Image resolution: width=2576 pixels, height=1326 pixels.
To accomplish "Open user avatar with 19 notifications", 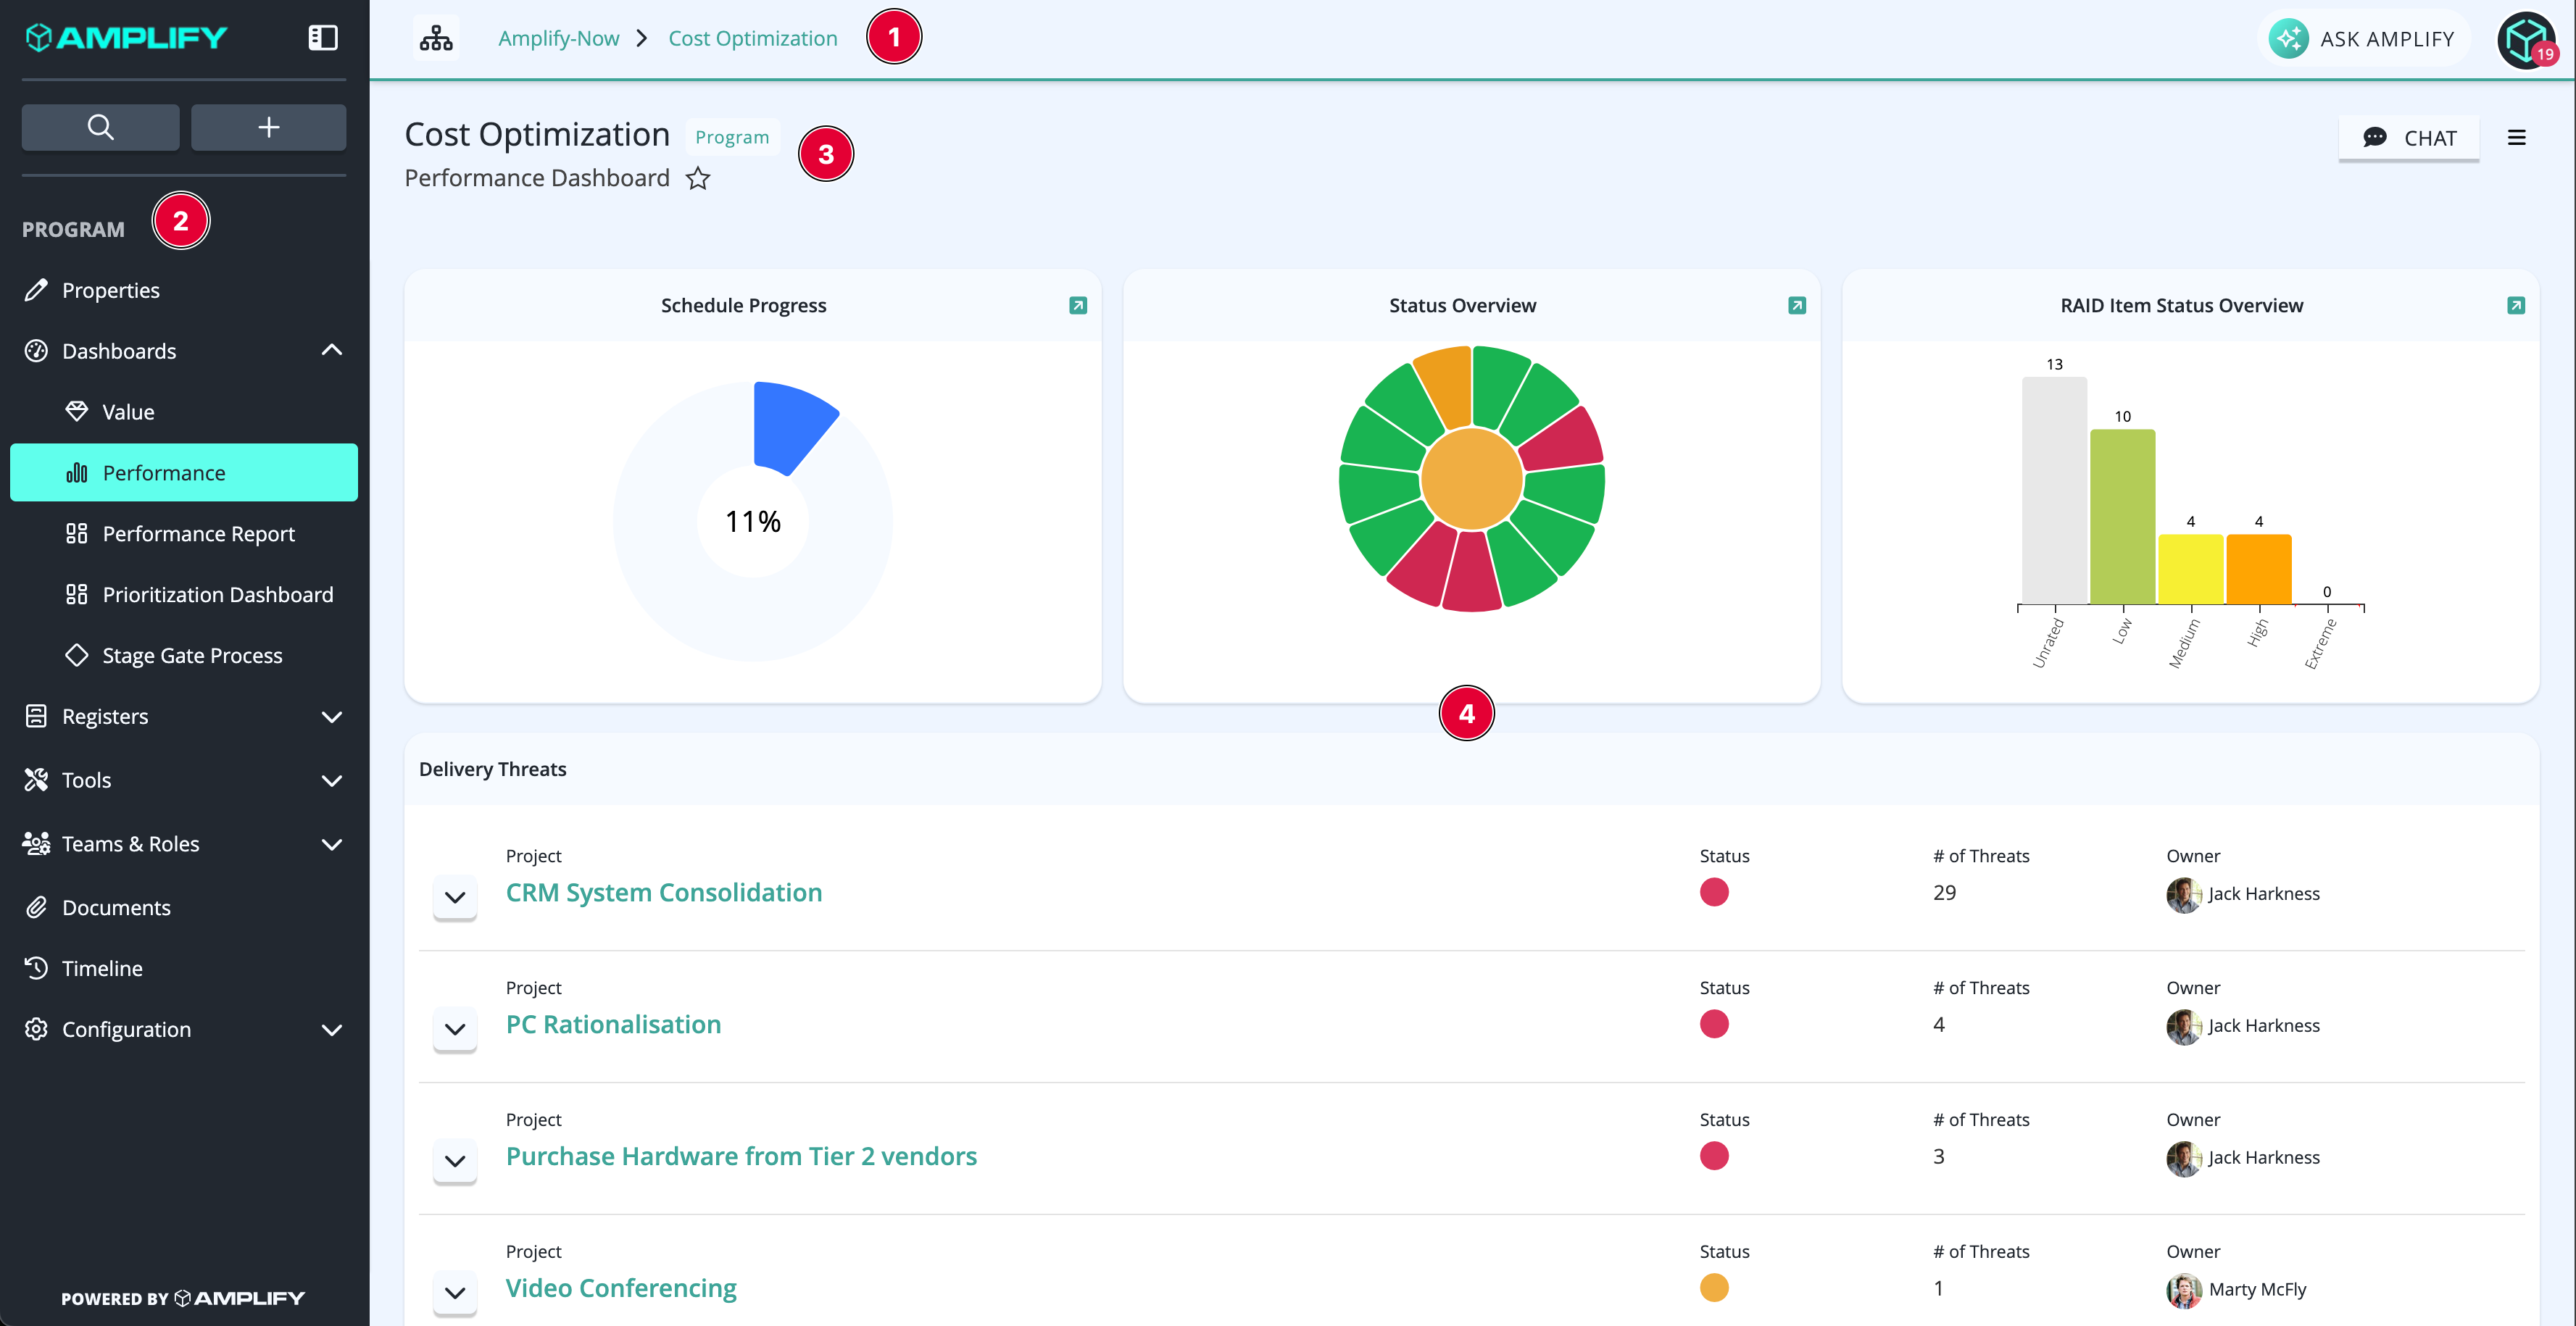I will 2527,40.
